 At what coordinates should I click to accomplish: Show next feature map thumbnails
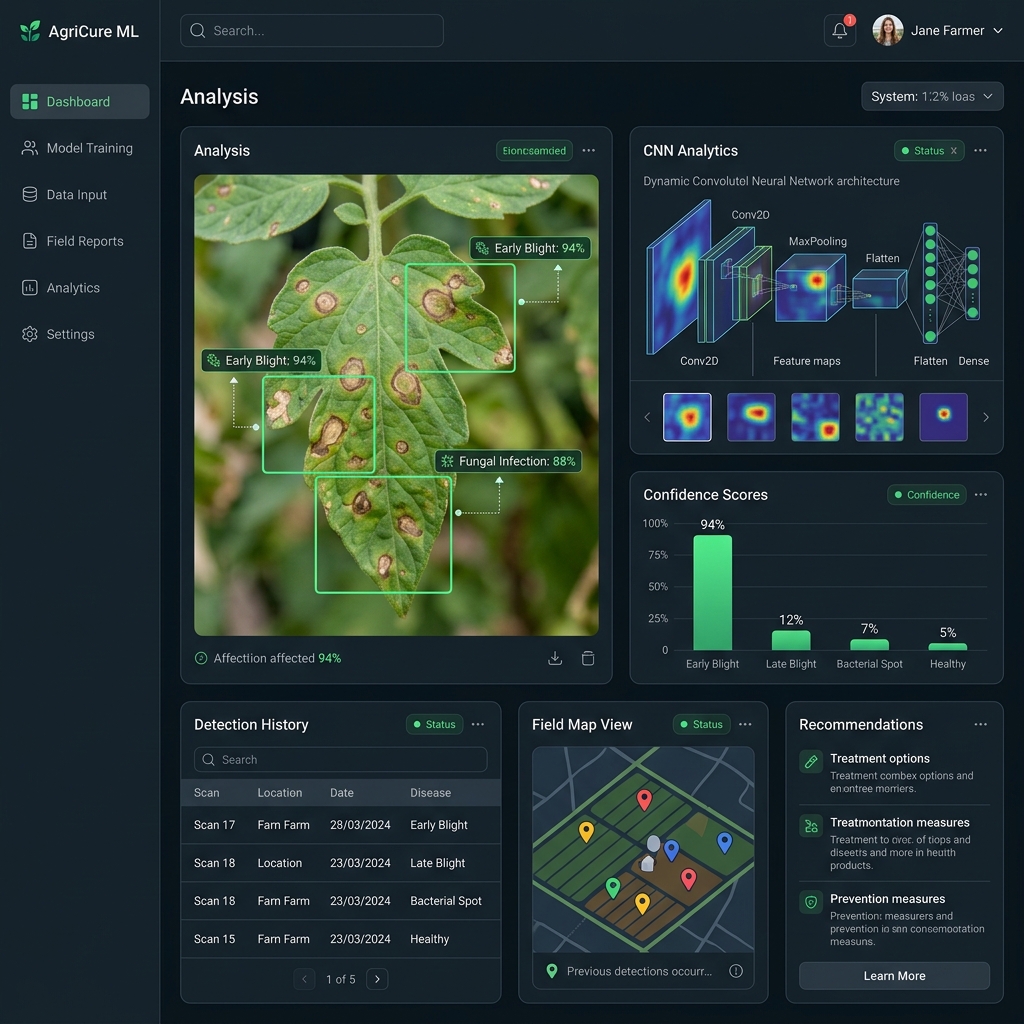coord(985,417)
